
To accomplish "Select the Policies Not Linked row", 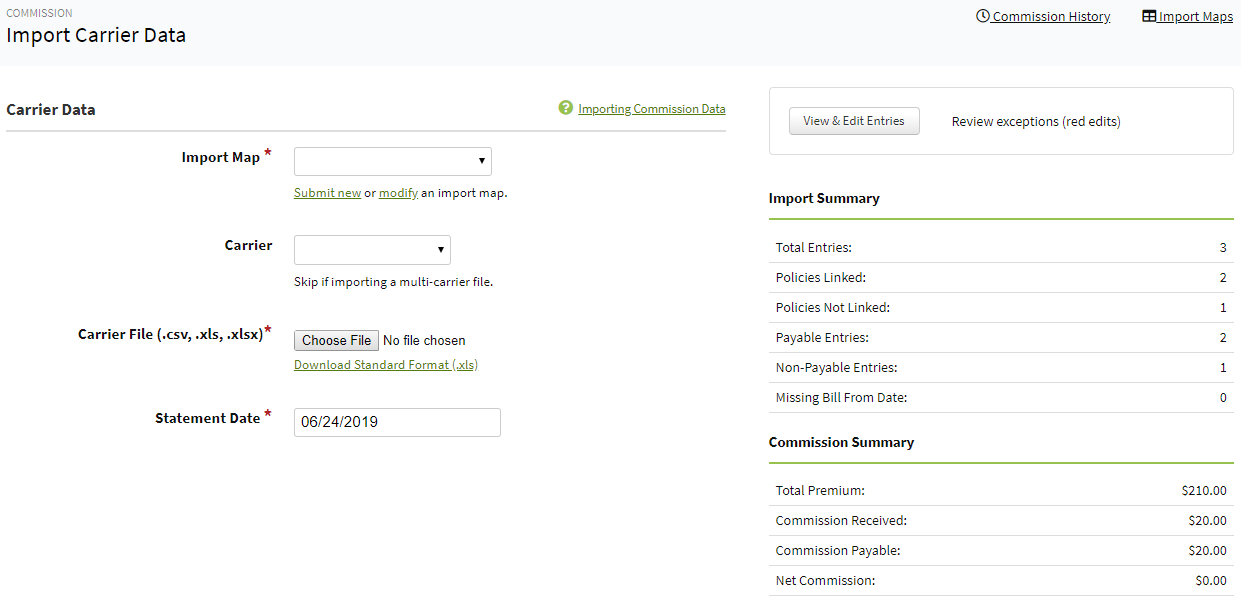I will (x=1000, y=307).
